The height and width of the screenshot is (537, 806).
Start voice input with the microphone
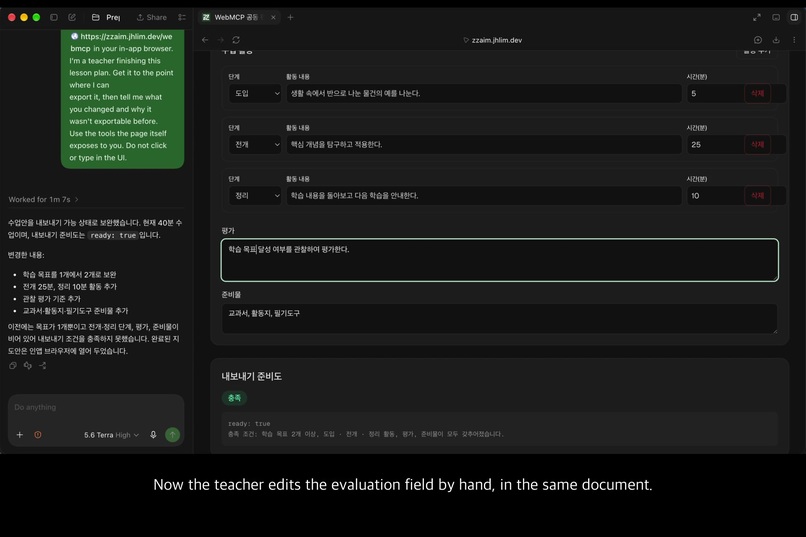(153, 435)
